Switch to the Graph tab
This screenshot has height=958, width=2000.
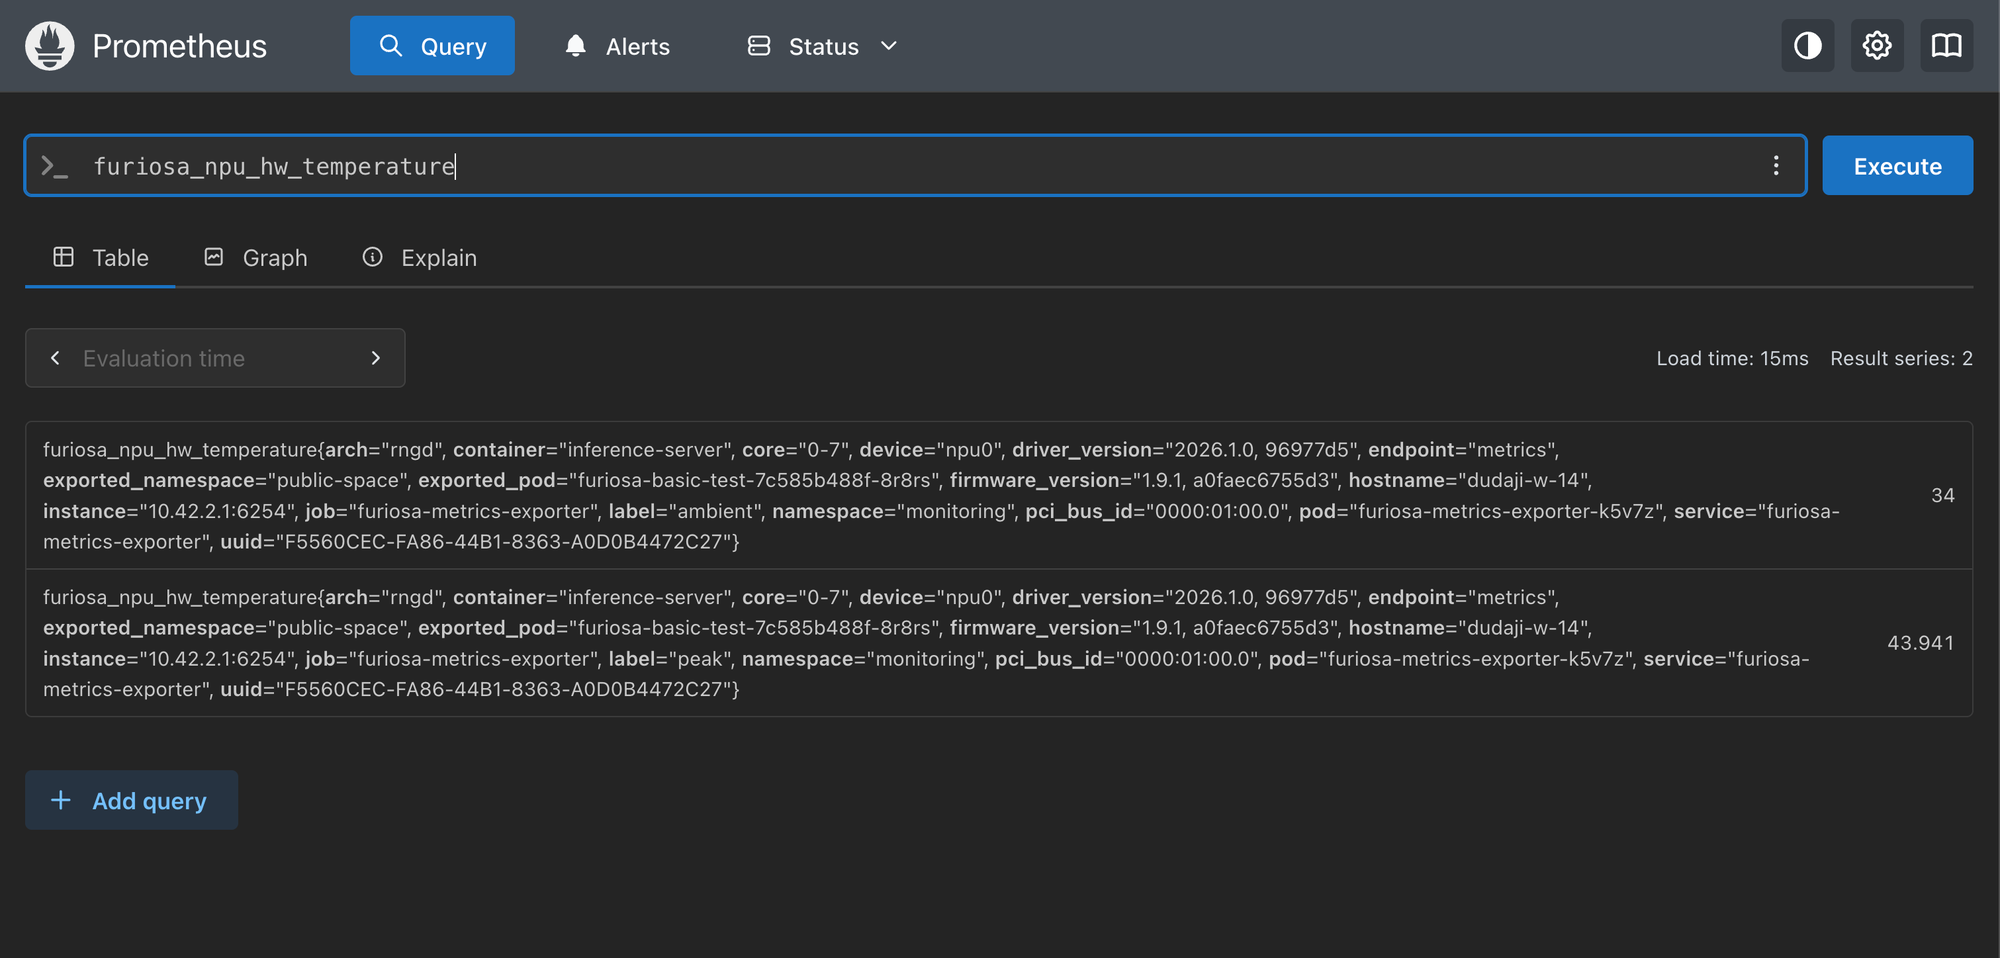pyautogui.click(x=256, y=258)
